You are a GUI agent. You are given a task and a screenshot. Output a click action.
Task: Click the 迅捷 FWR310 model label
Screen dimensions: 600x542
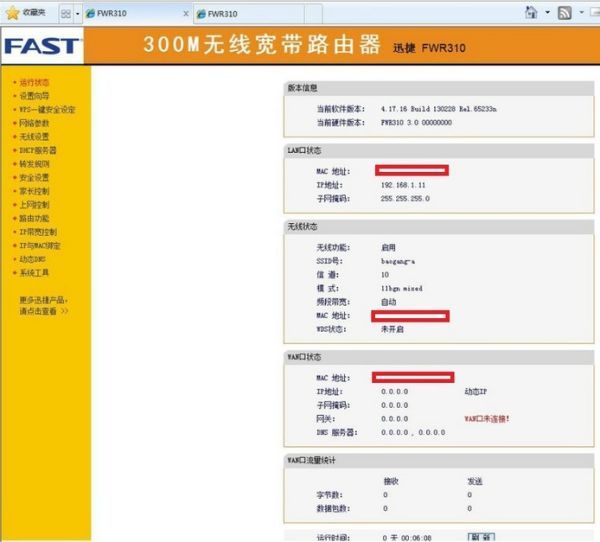point(429,48)
